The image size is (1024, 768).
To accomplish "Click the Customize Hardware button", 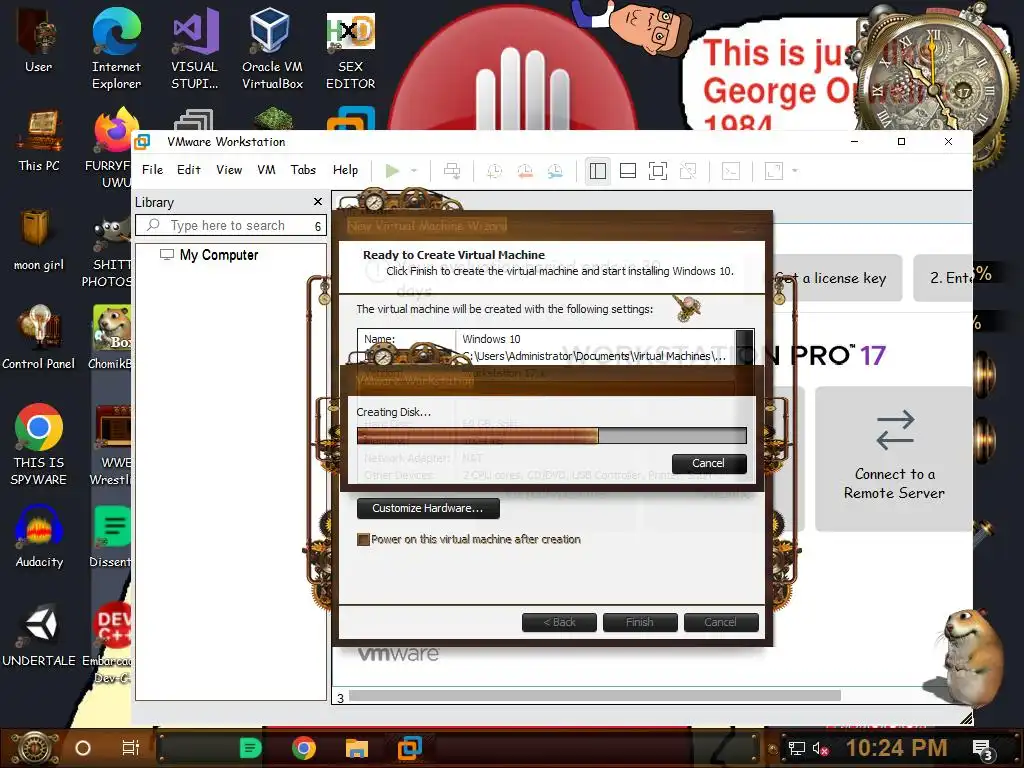I will tap(428, 508).
